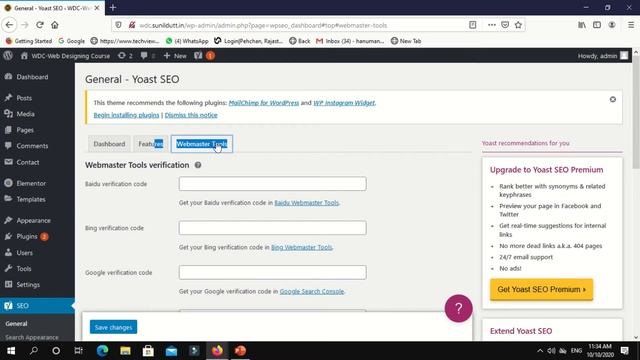
Task: Click the browser home icon
Action: point(55,25)
